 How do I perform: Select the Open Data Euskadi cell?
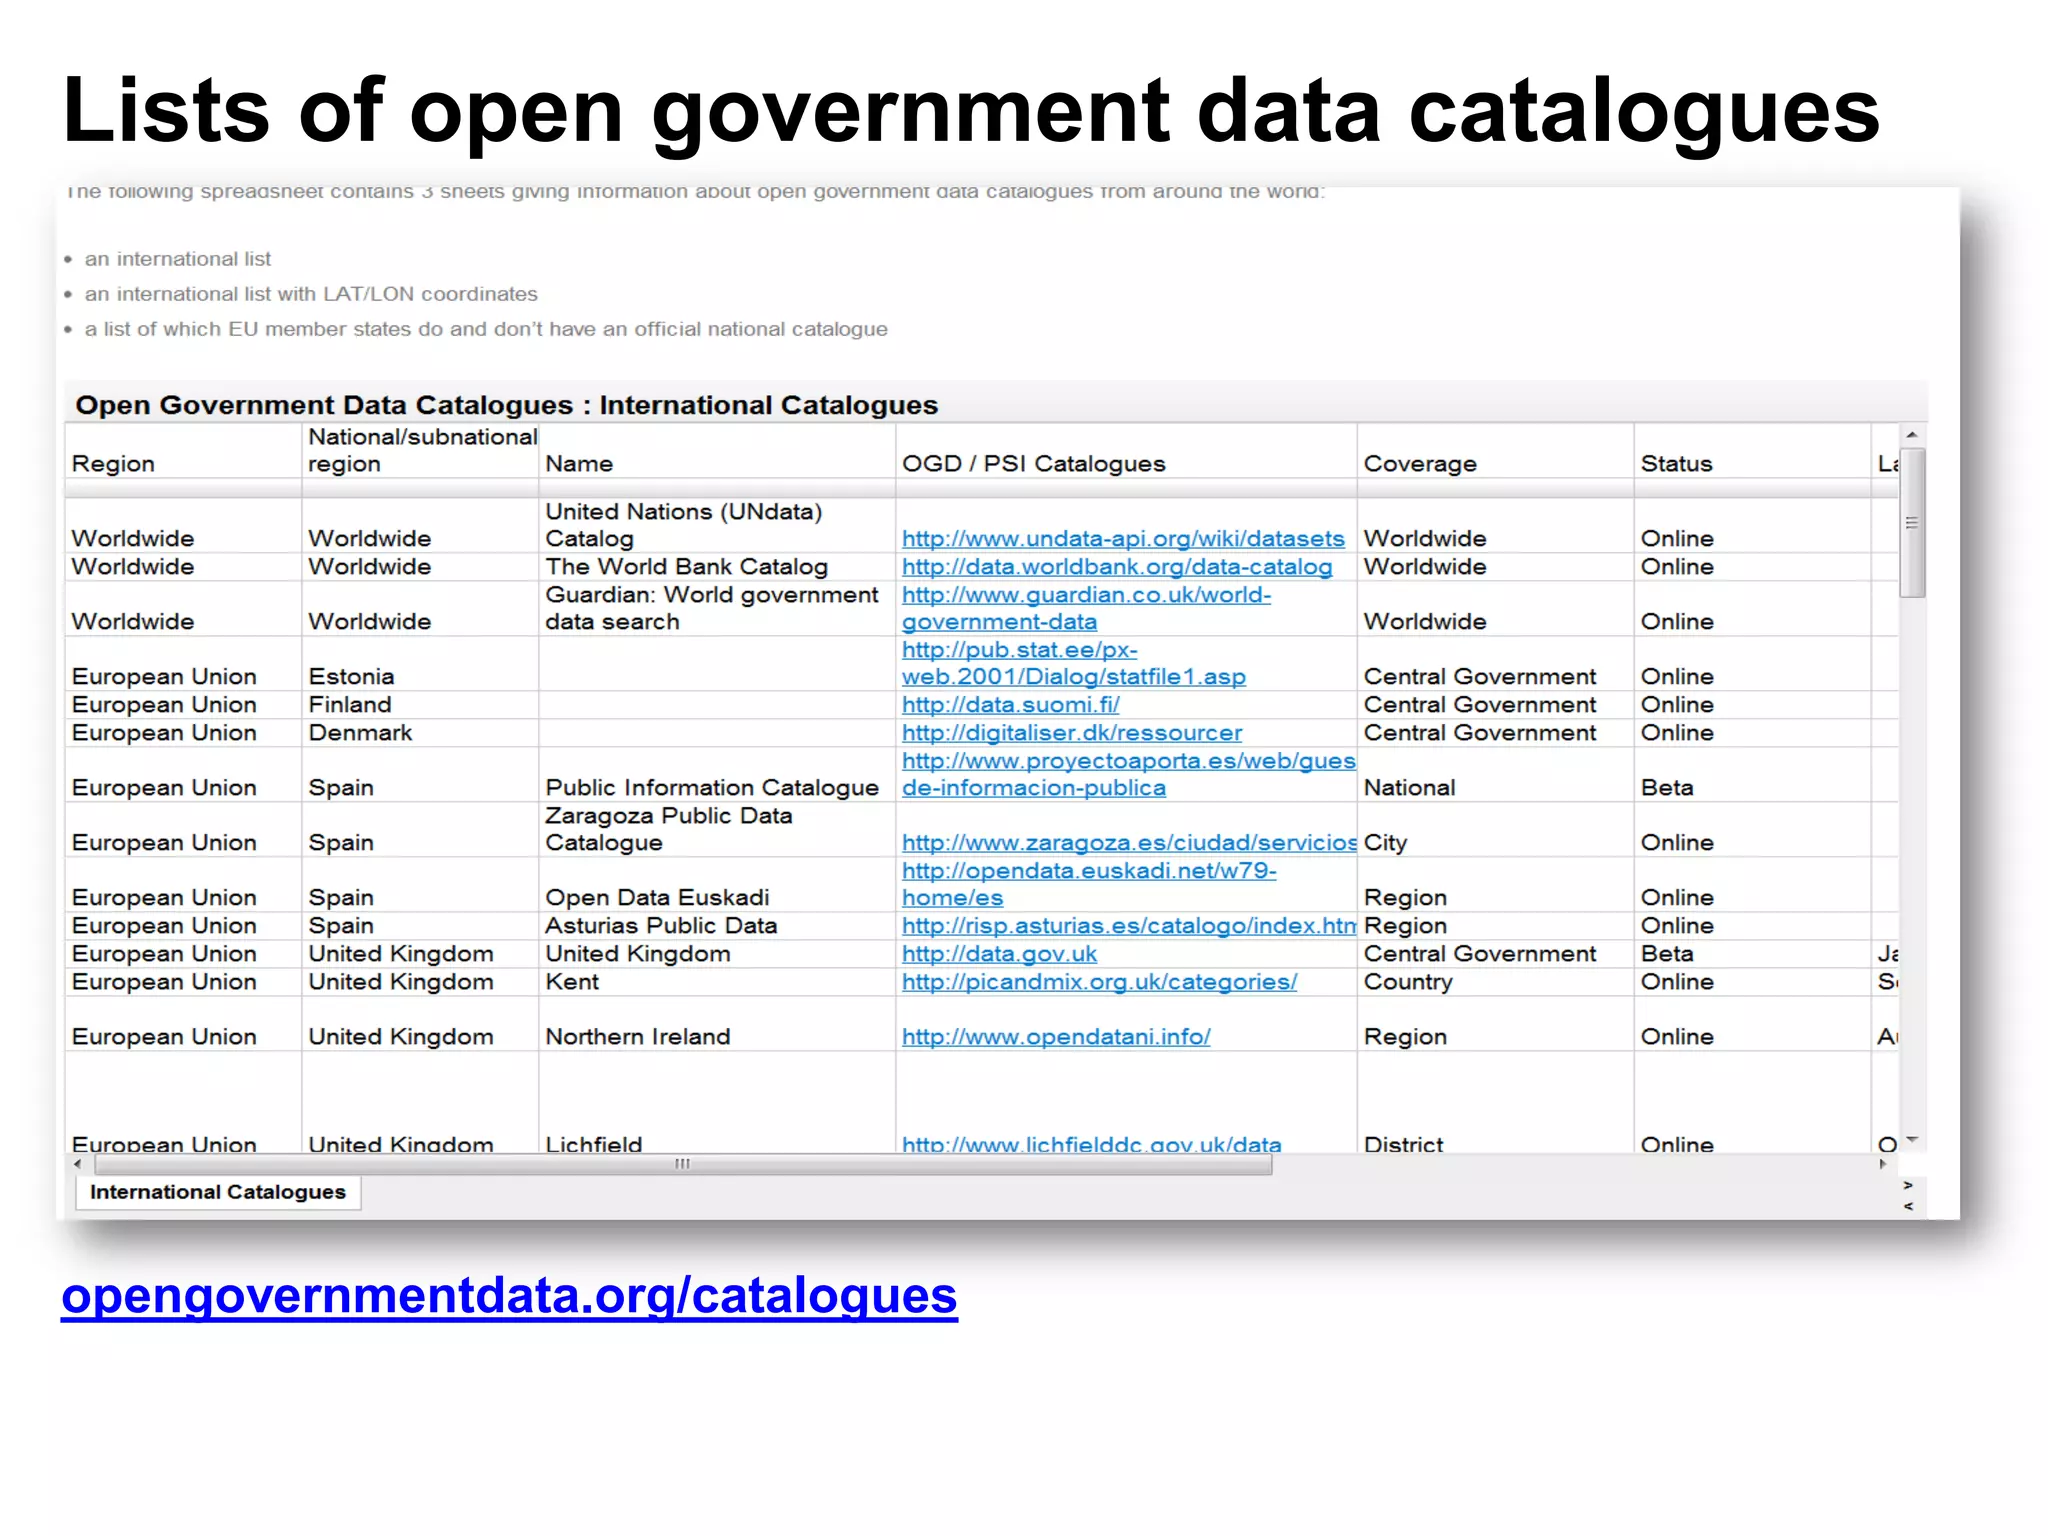pyautogui.click(x=717, y=884)
